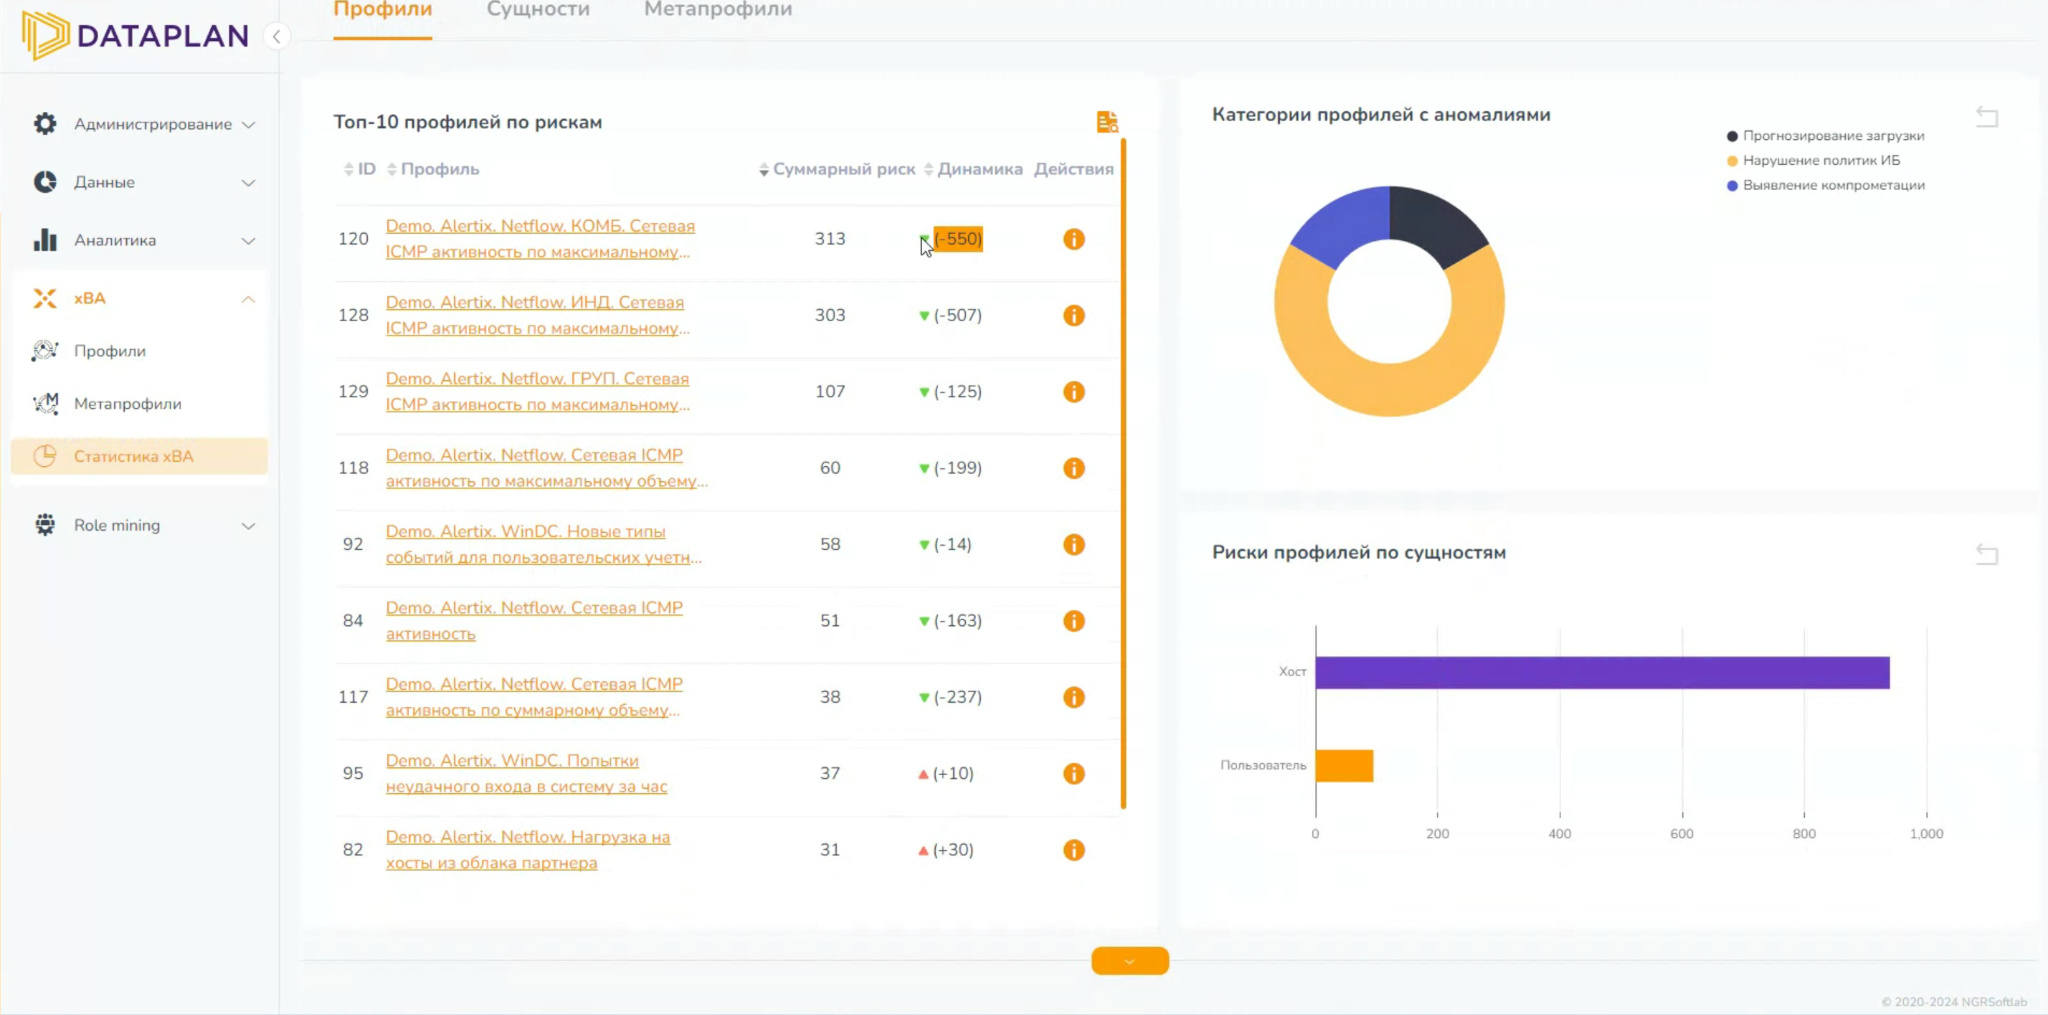Reset the anomaly categories chart view
The image size is (2048, 1015).
tap(1987, 117)
